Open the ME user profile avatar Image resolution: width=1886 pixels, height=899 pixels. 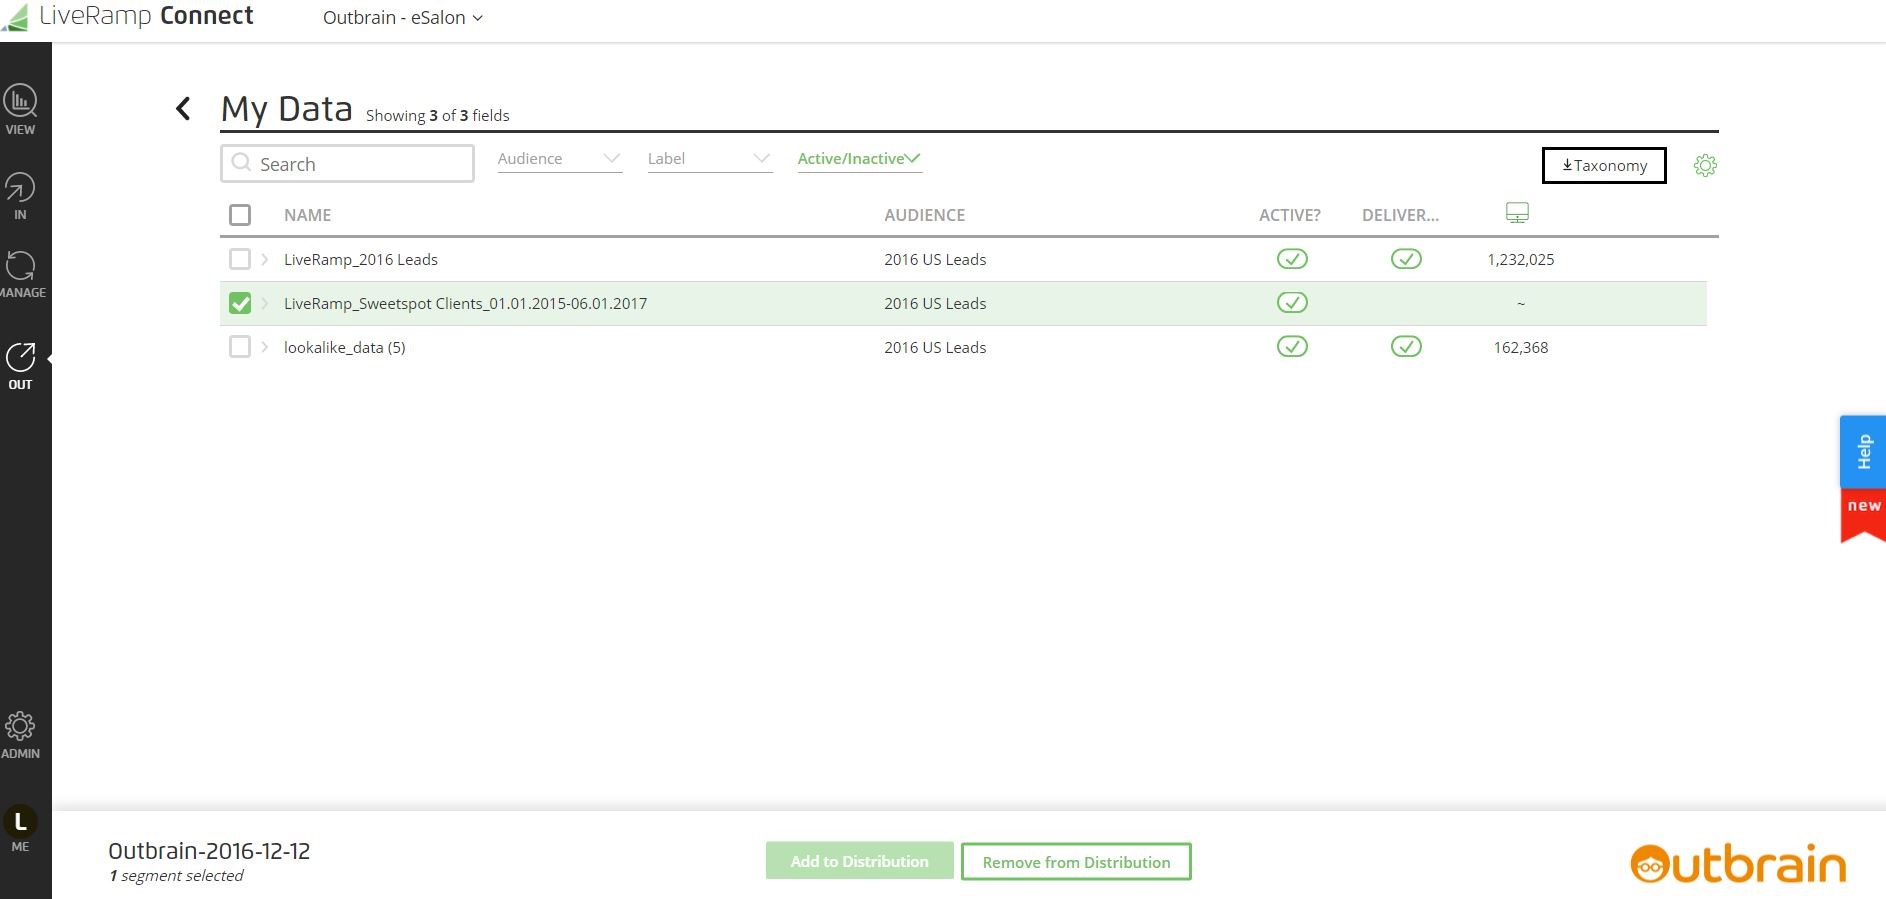pos(20,823)
